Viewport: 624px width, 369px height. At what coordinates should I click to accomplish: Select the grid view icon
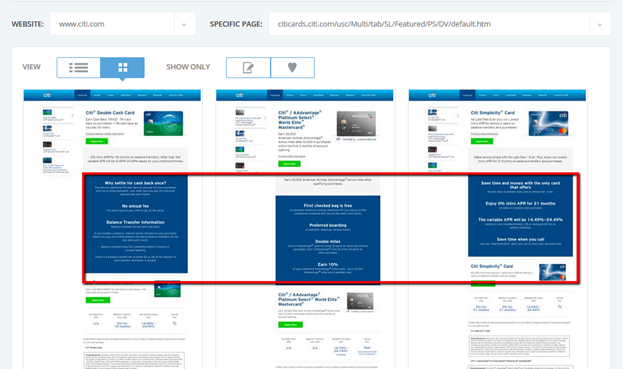(x=123, y=67)
